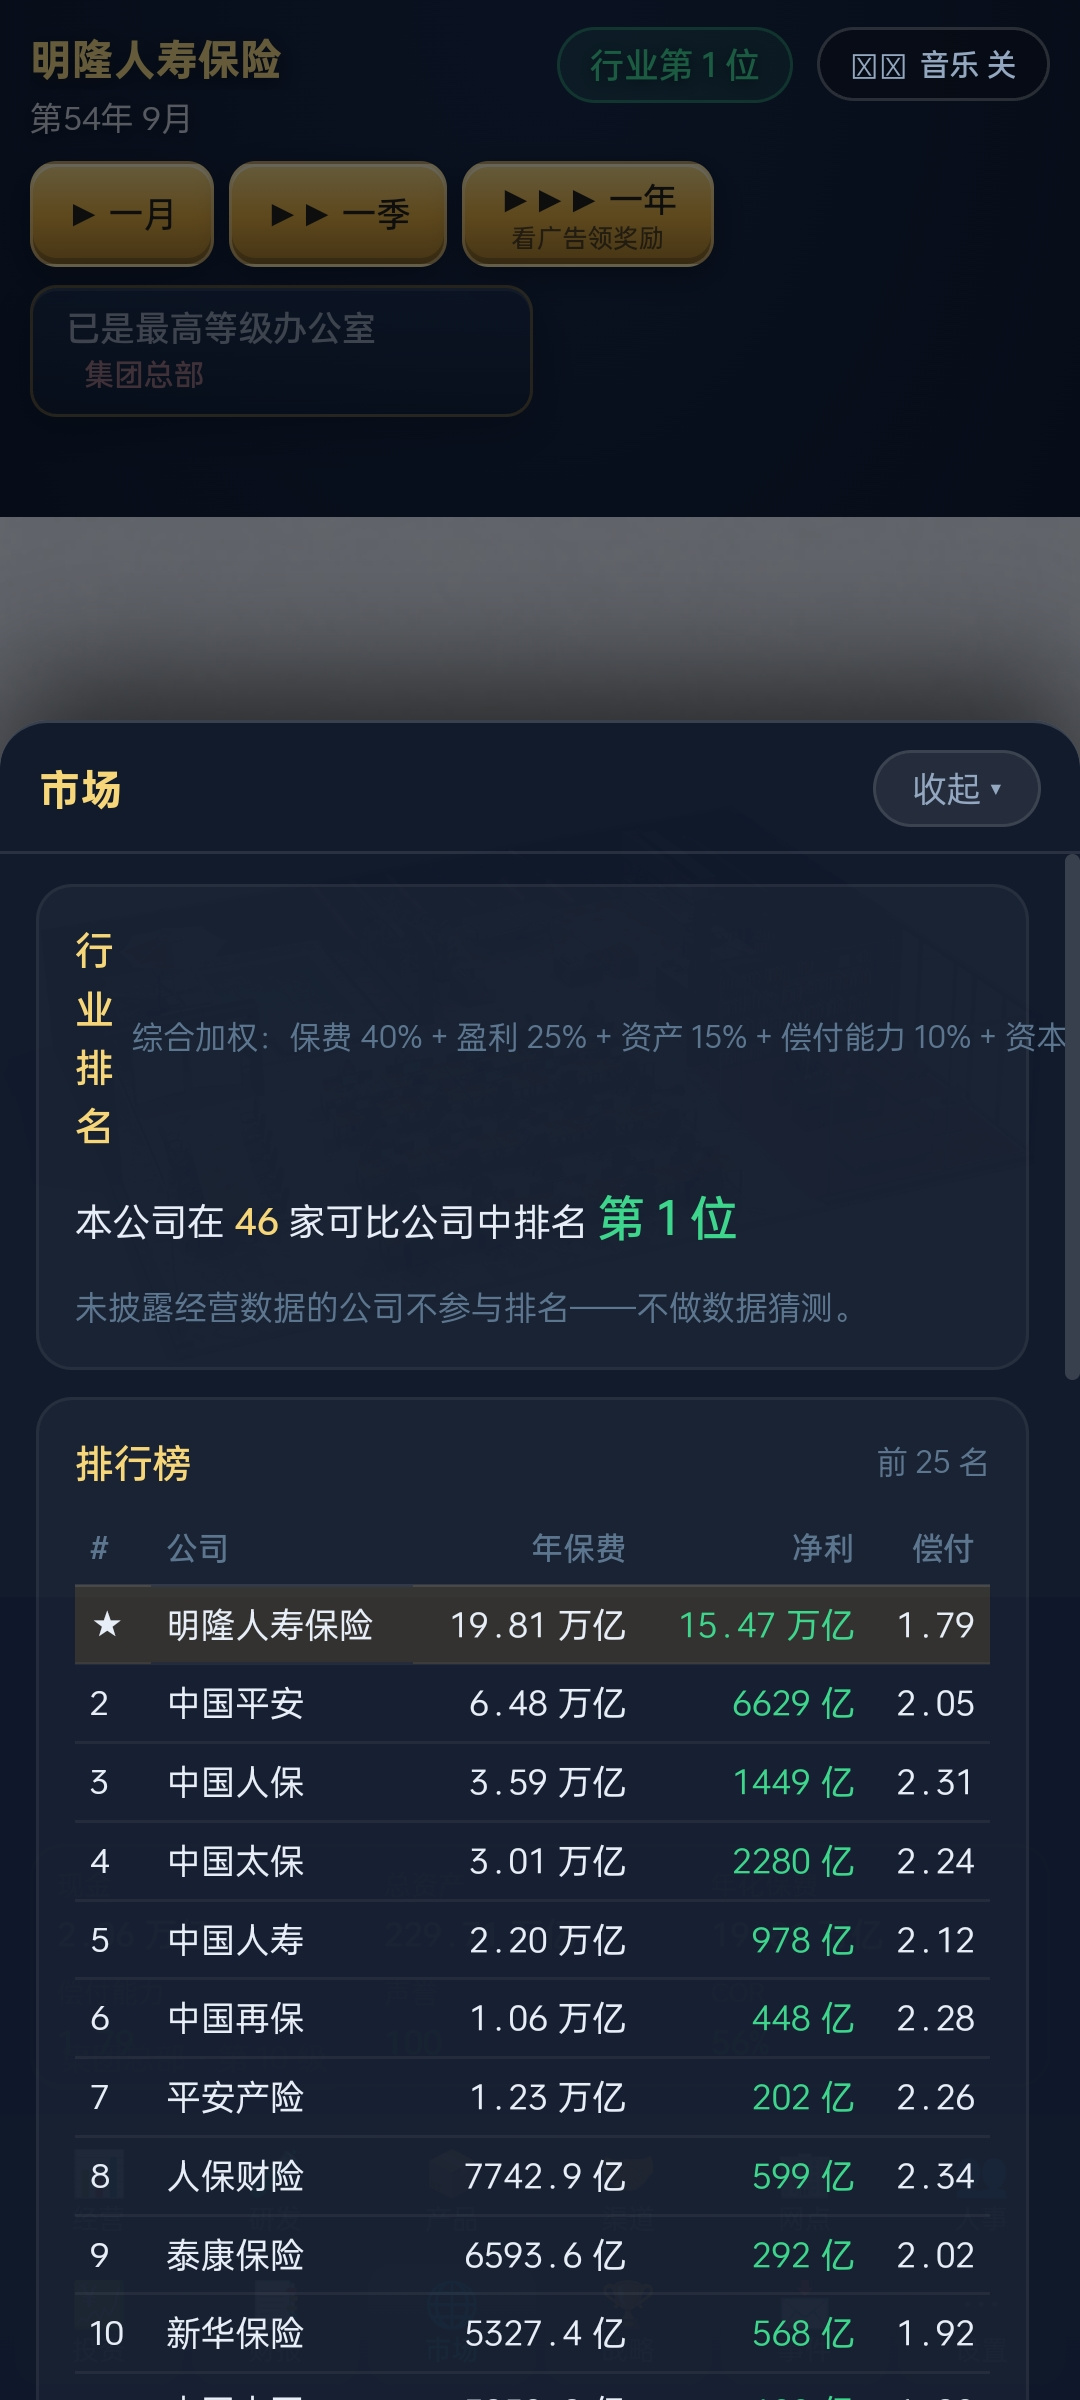Click the 年保费 column header
1080x2400 pixels.
coord(578,1548)
